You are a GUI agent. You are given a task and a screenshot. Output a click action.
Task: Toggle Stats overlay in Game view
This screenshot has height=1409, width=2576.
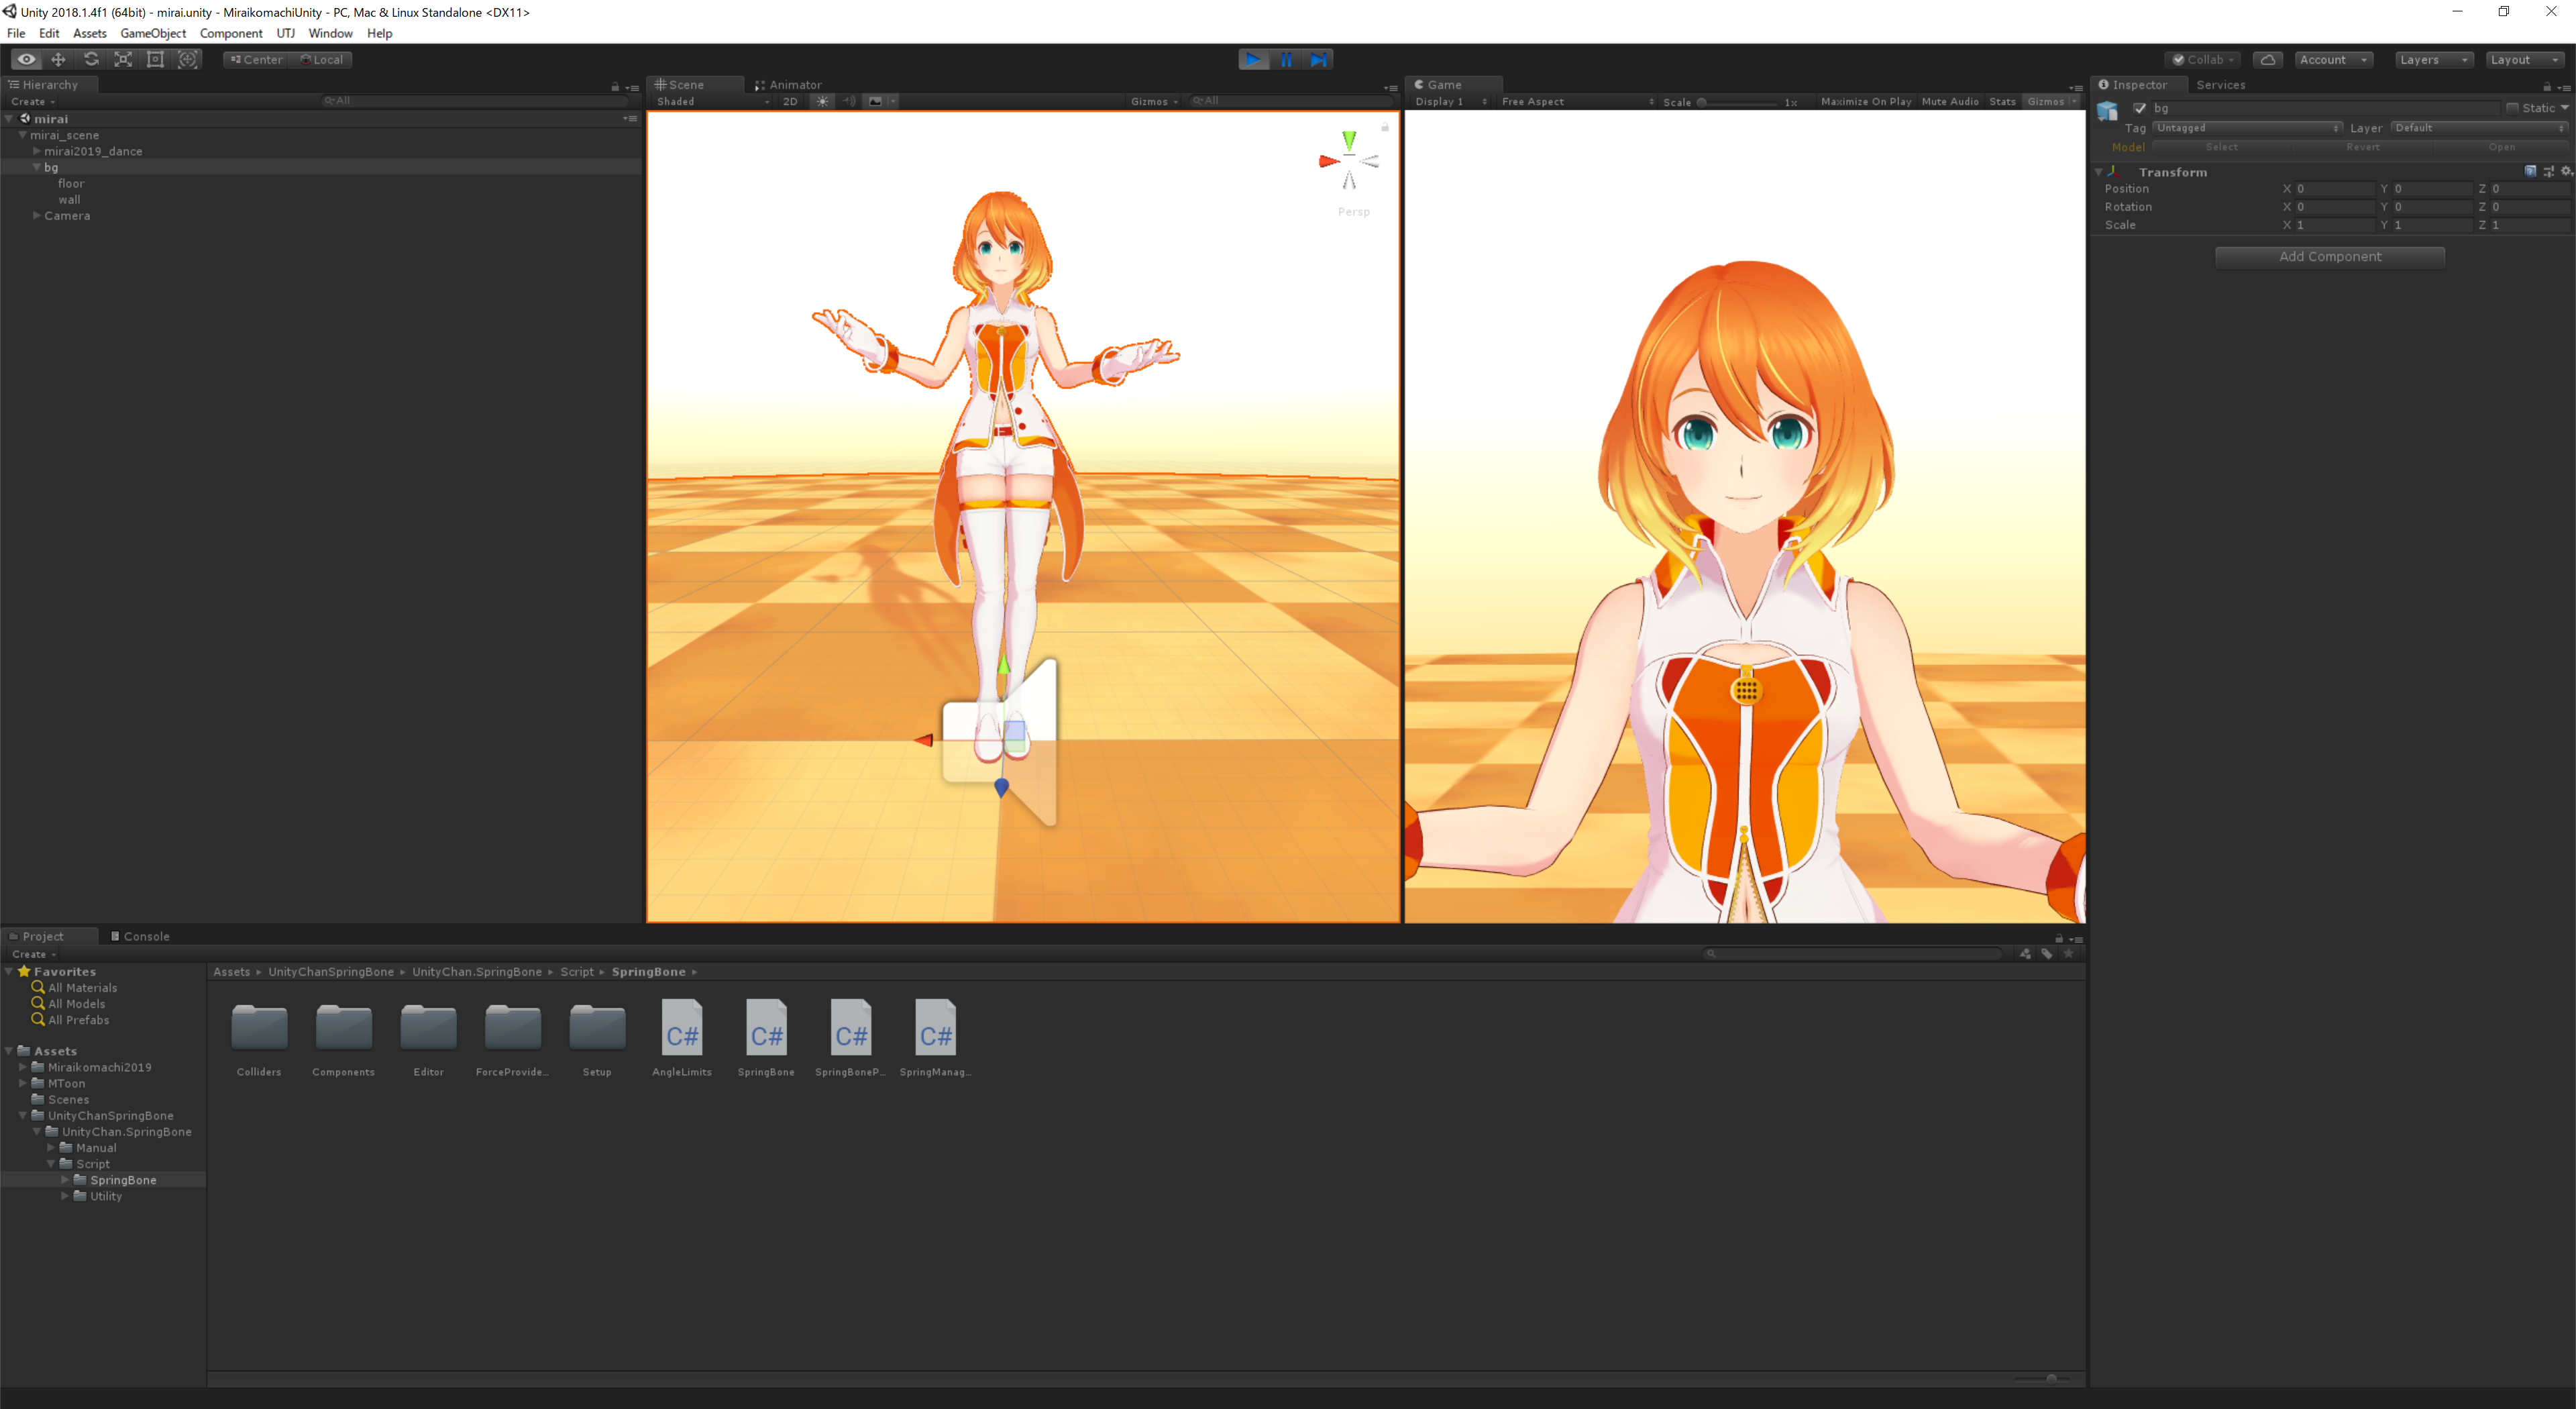tap(2002, 101)
